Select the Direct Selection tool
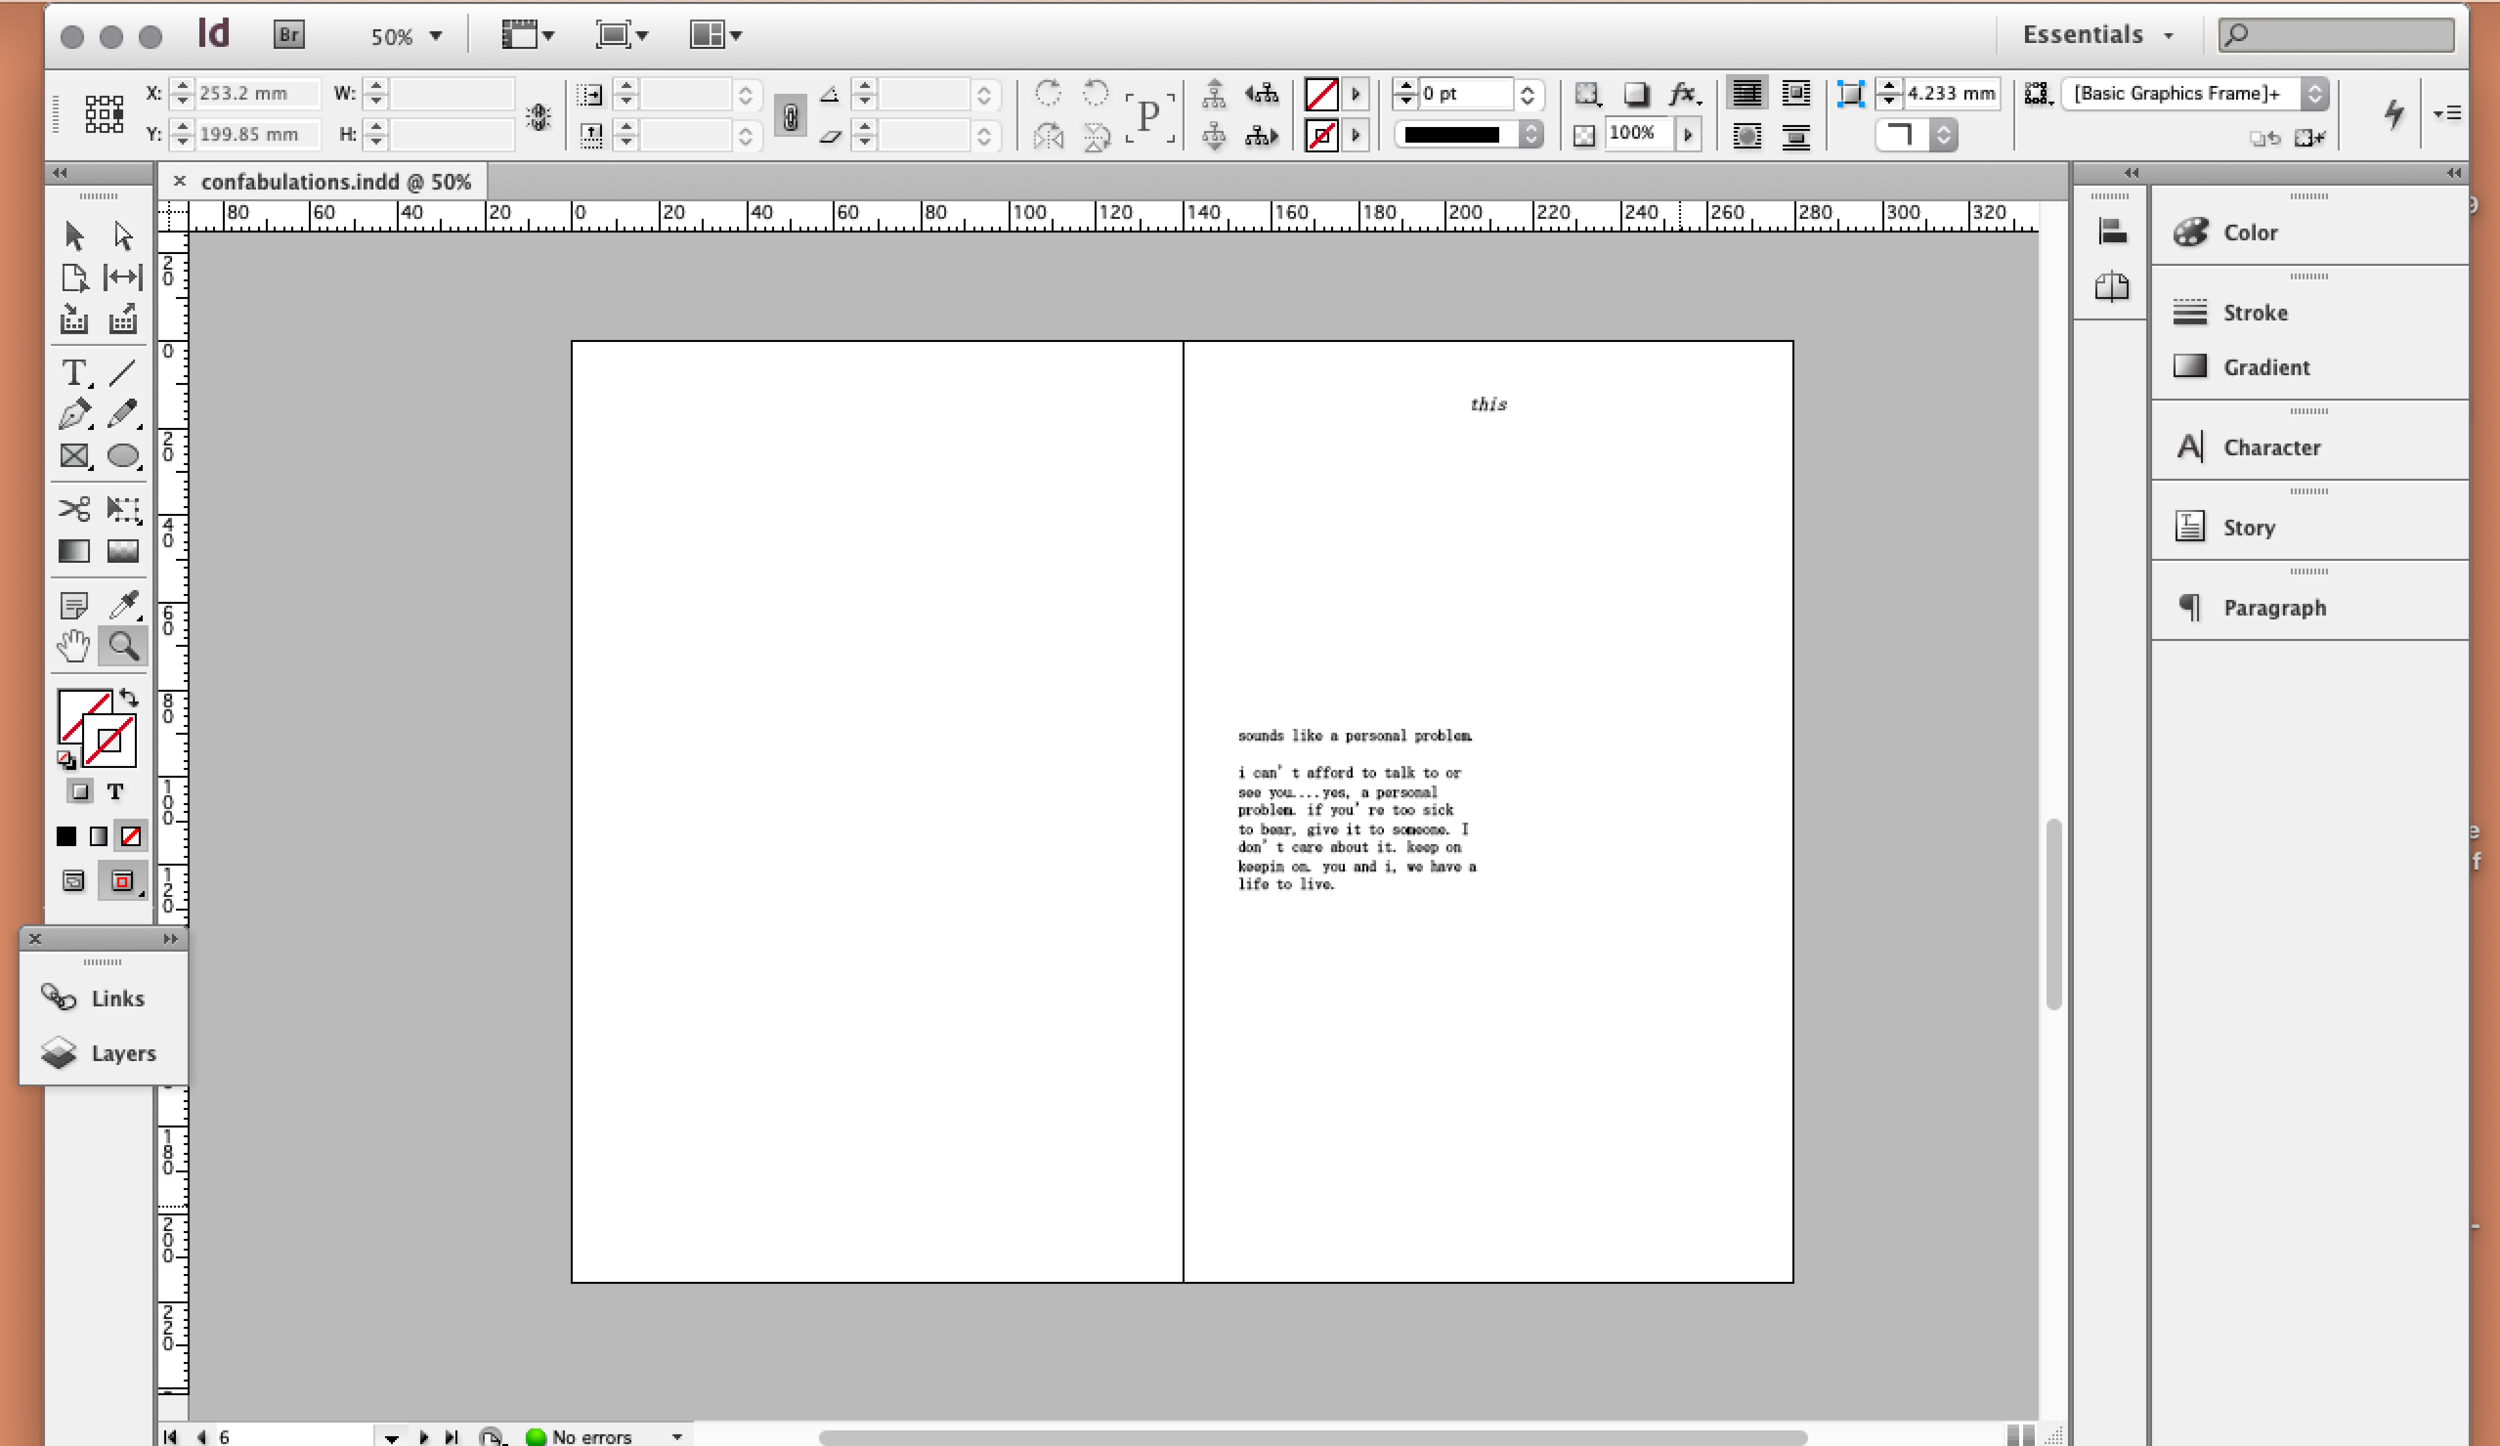The height and width of the screenshot is (1446, 2500). tap(123, 236)
